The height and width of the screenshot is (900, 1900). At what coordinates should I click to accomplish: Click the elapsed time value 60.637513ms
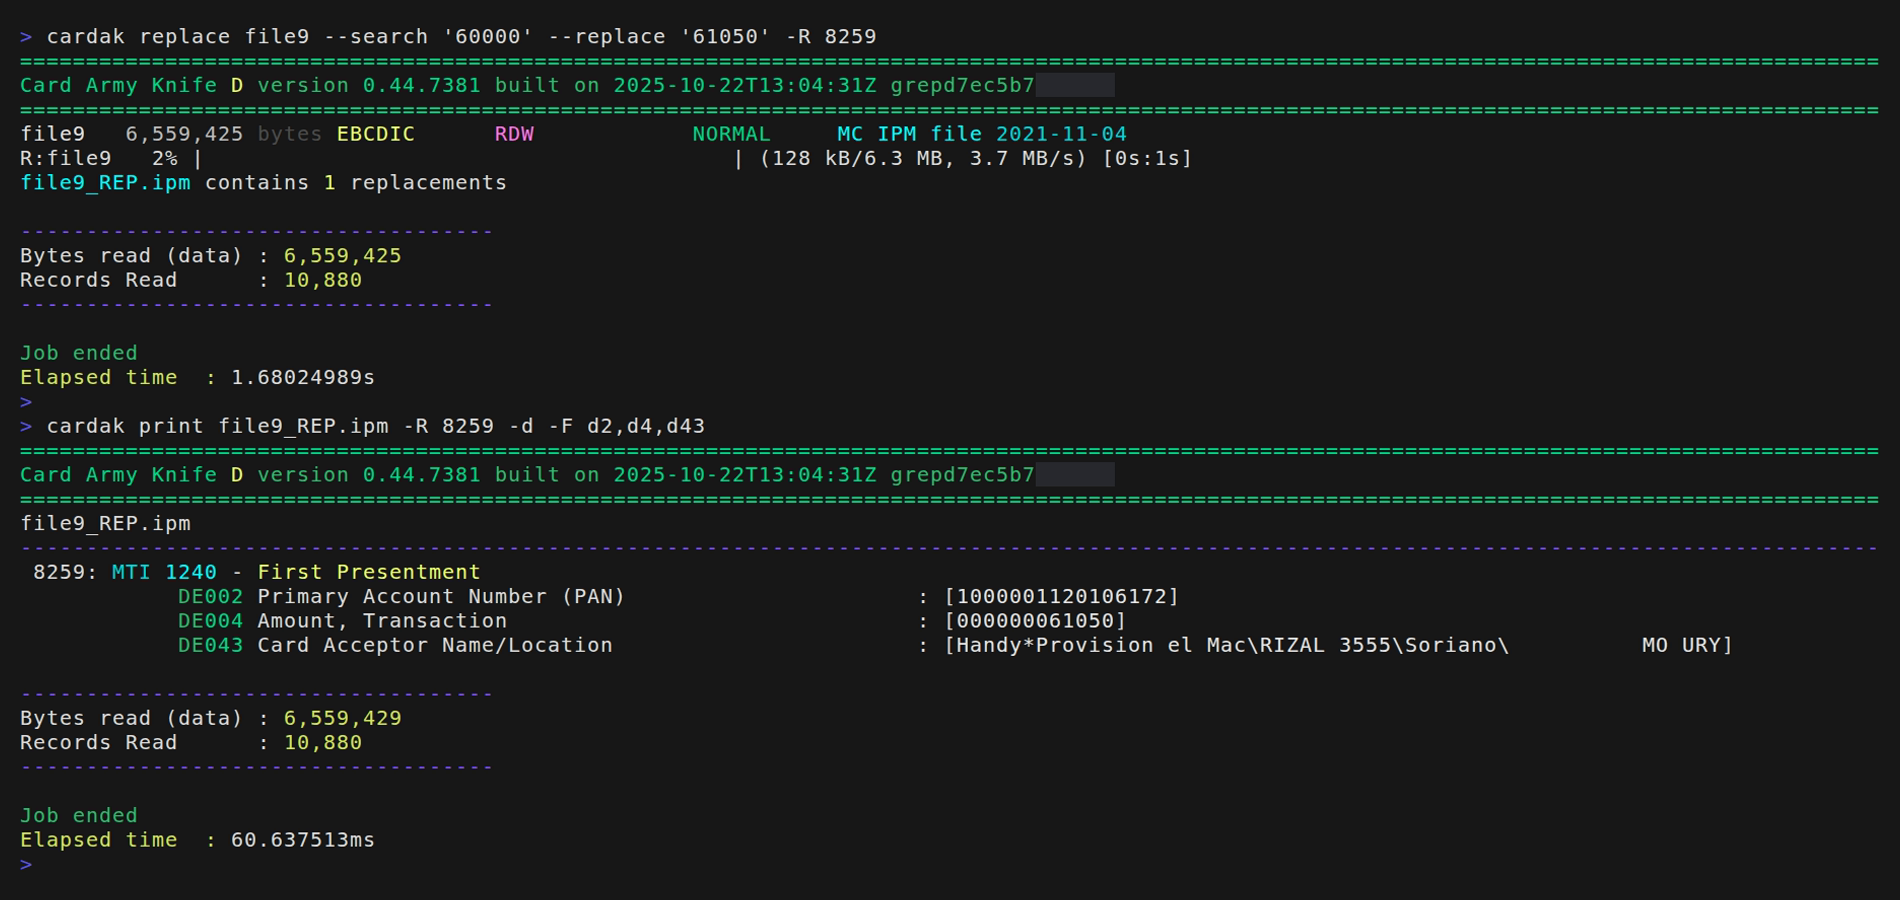pos(302,840)
